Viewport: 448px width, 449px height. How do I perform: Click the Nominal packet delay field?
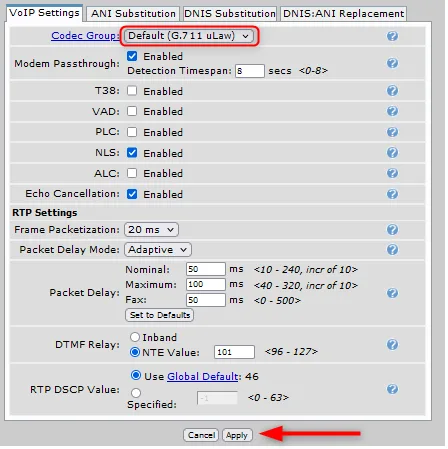206,269
